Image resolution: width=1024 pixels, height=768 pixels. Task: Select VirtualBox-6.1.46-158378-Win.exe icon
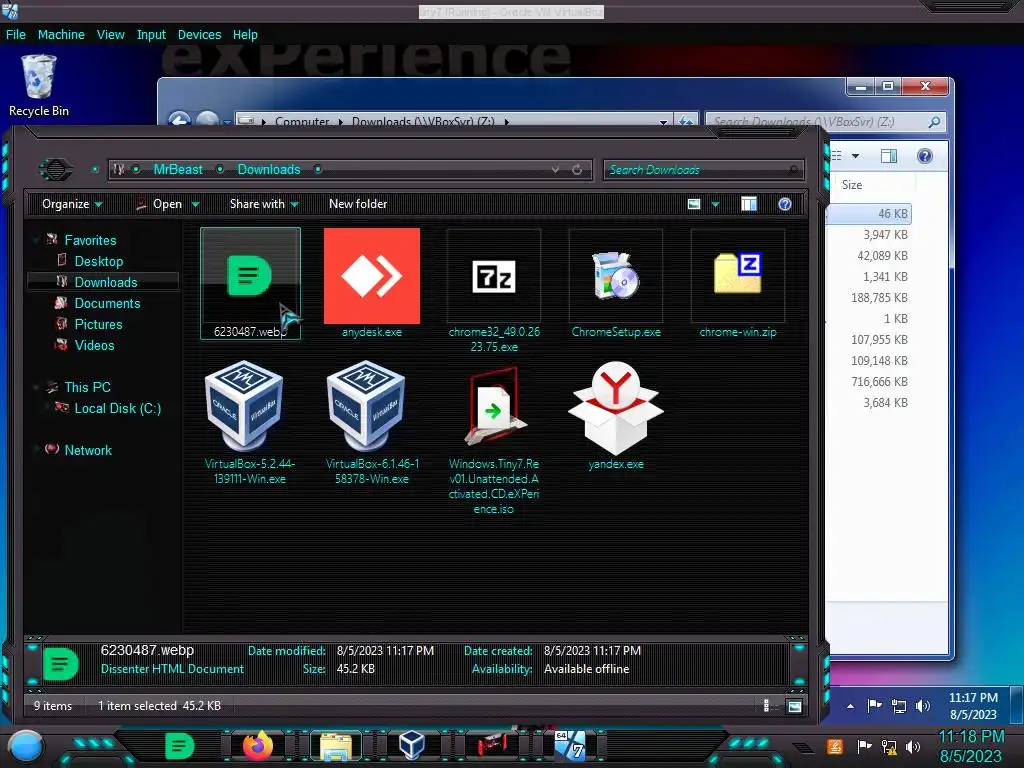tap(366, 406)
